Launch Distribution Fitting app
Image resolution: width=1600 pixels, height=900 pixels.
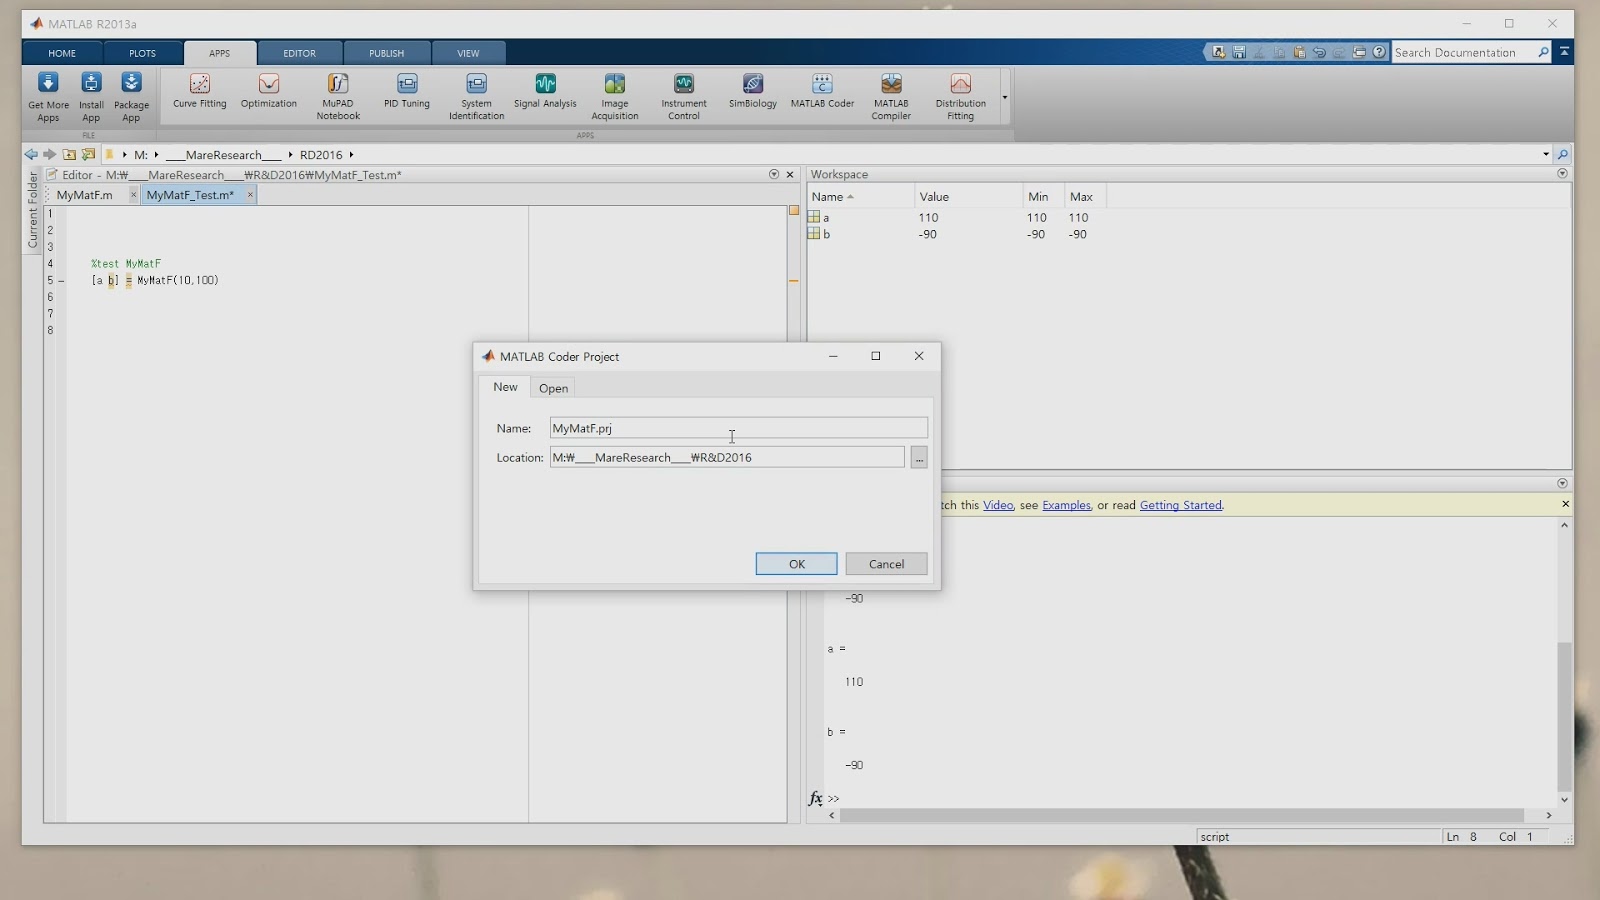click(960, 97)
